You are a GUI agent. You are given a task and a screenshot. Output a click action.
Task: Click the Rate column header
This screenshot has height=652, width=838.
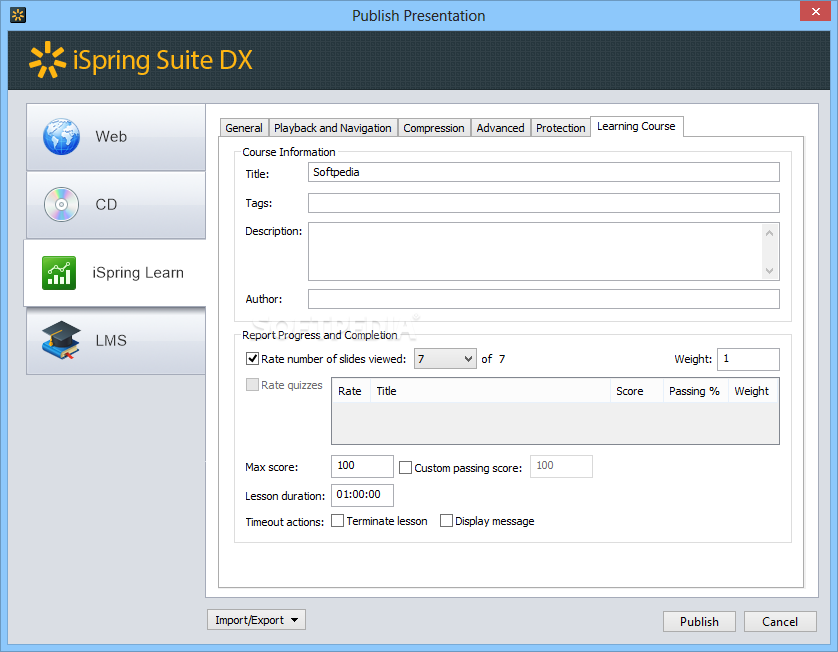coord(350,391)
